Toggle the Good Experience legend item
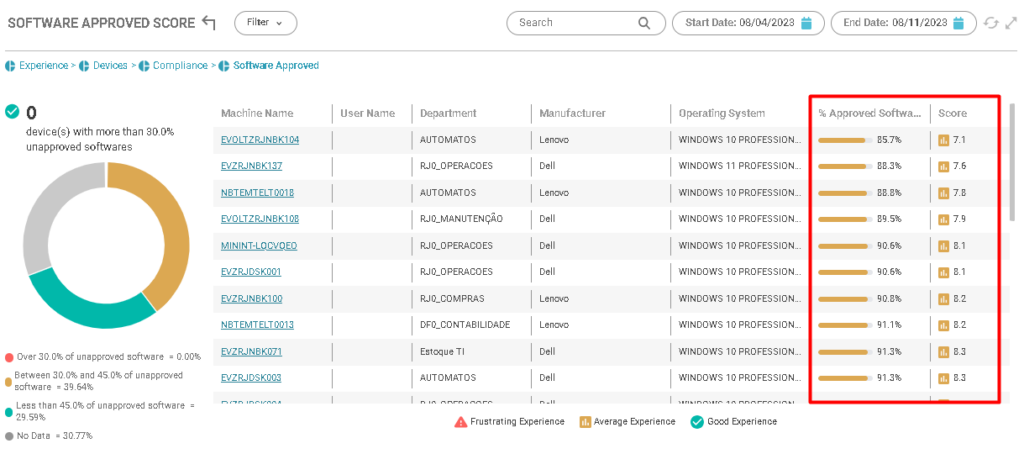The width and height of the screenshot is (1024, 454). [733, 422]
